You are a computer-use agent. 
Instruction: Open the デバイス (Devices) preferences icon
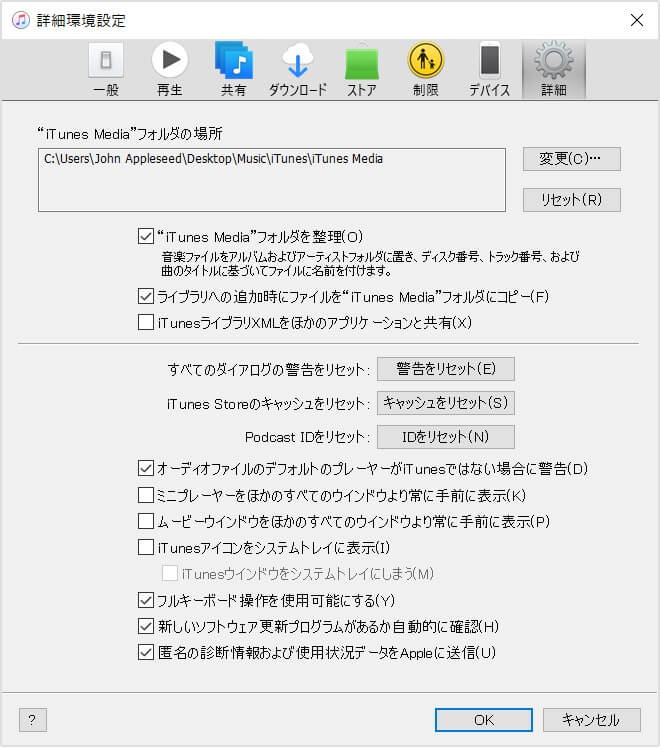coord(490,70)
